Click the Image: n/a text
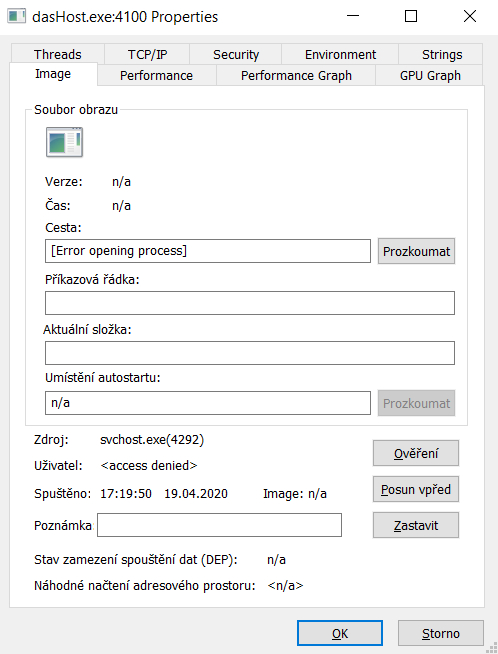498x654 pixels. (294, 493)
